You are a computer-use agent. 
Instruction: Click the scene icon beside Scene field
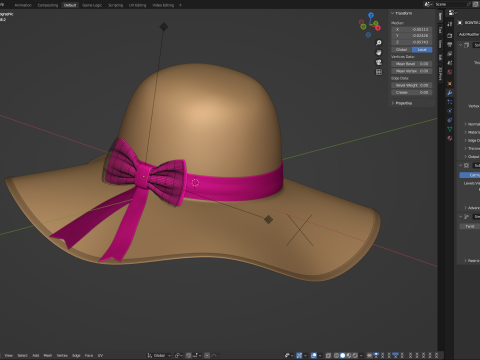[428, 4]
